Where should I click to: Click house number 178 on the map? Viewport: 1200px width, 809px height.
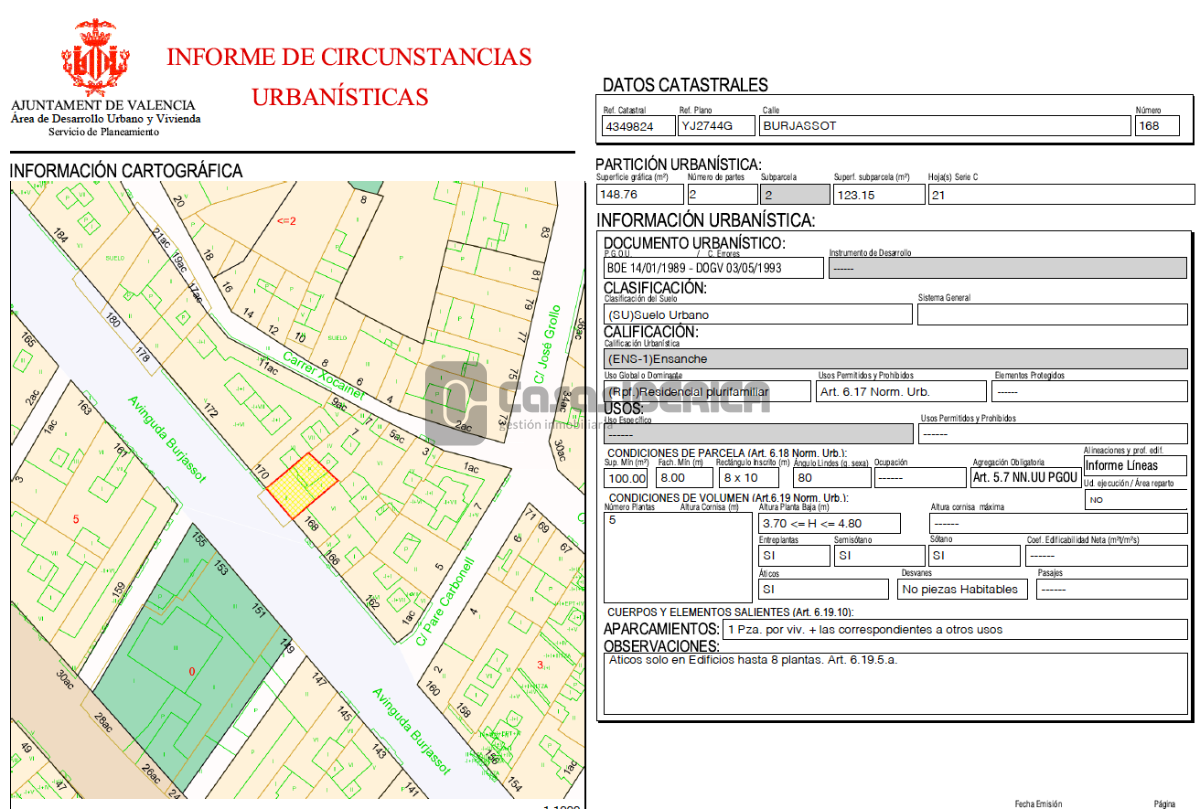(x=143, y=353)
